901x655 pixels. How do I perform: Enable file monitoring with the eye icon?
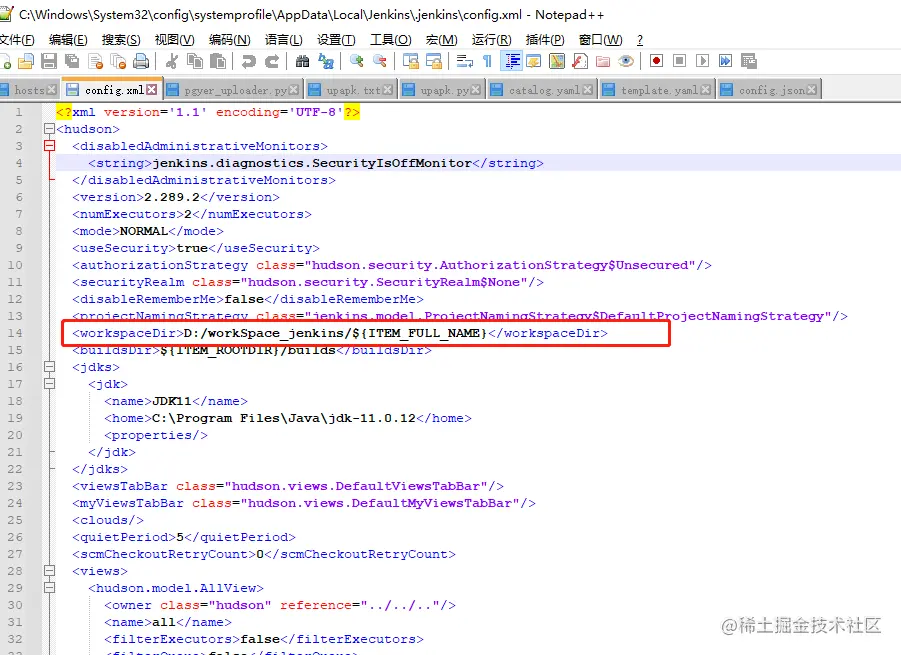625,62
